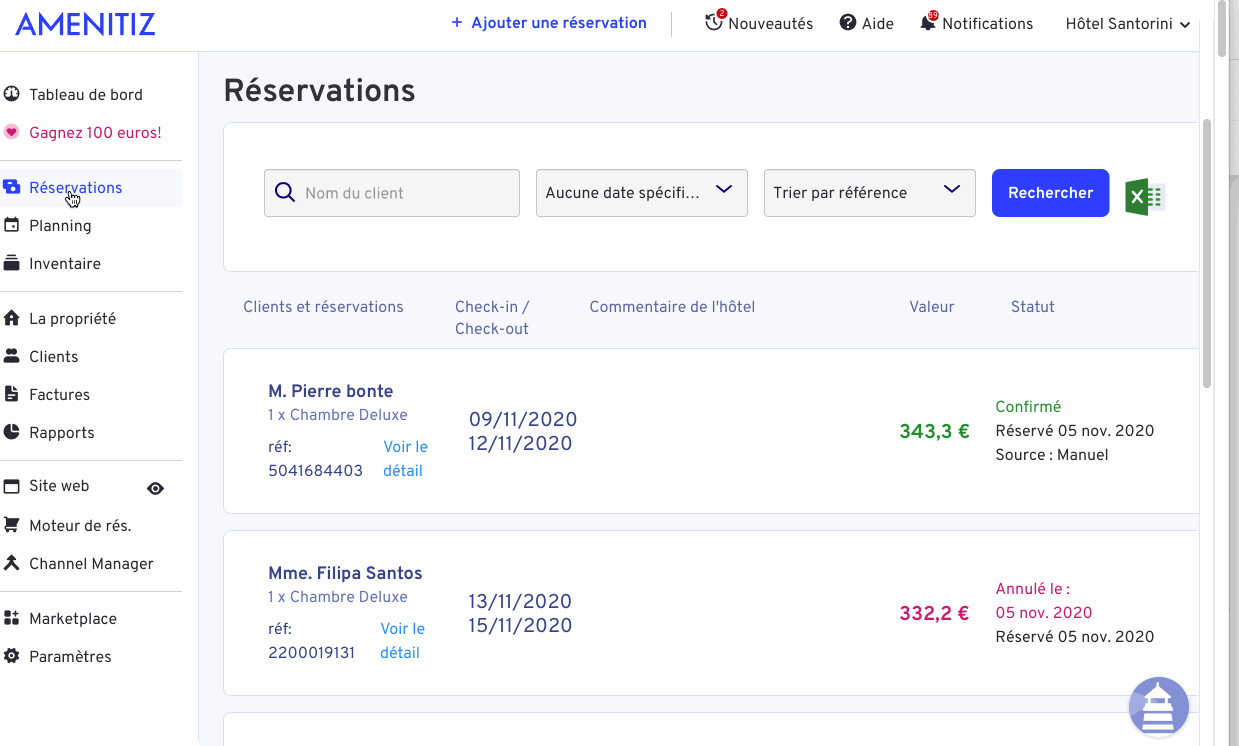
Task: Toggle the Site web eye icon
Action: click(x=155, y=488)
